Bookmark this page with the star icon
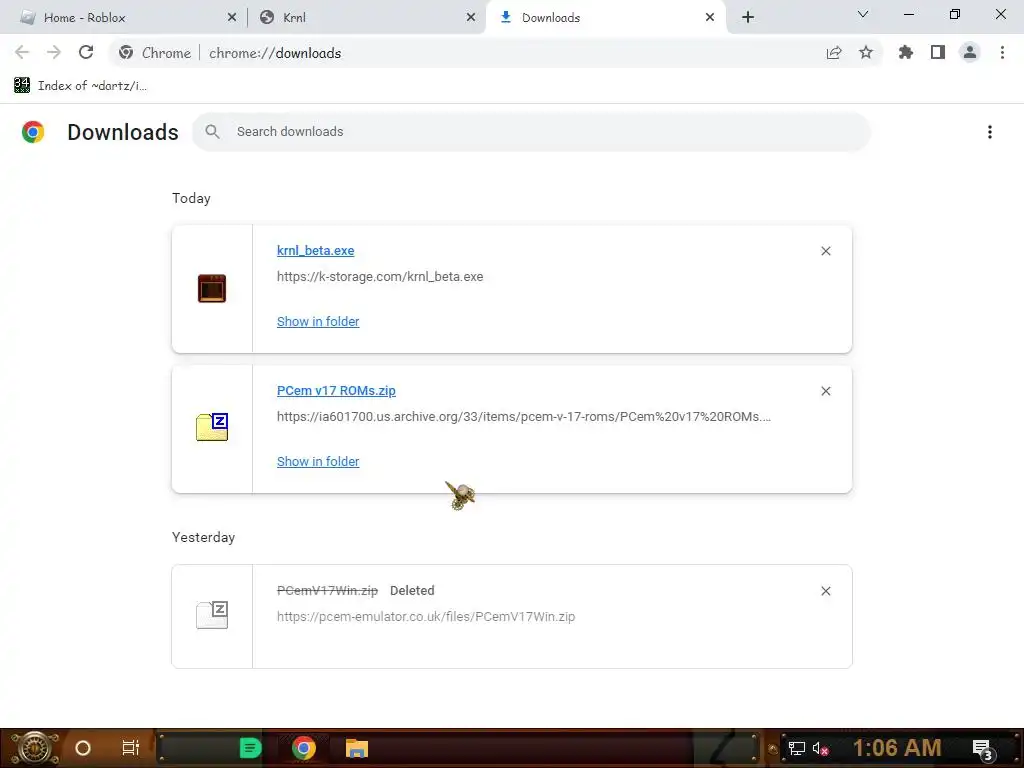Image resolution: width=1024 pixels, height=768 pixels. point(866,52)
